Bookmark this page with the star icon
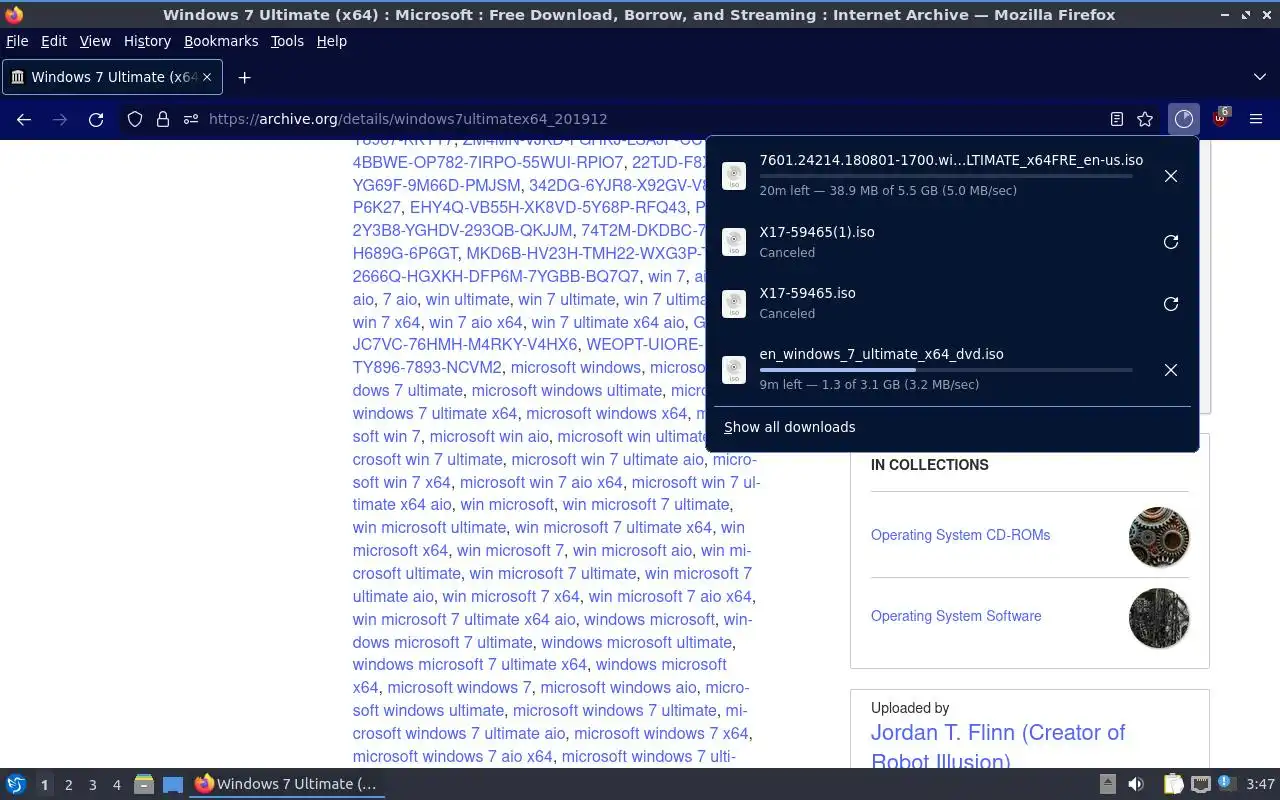1280x800 pixels. click(x=1145, y=119)
